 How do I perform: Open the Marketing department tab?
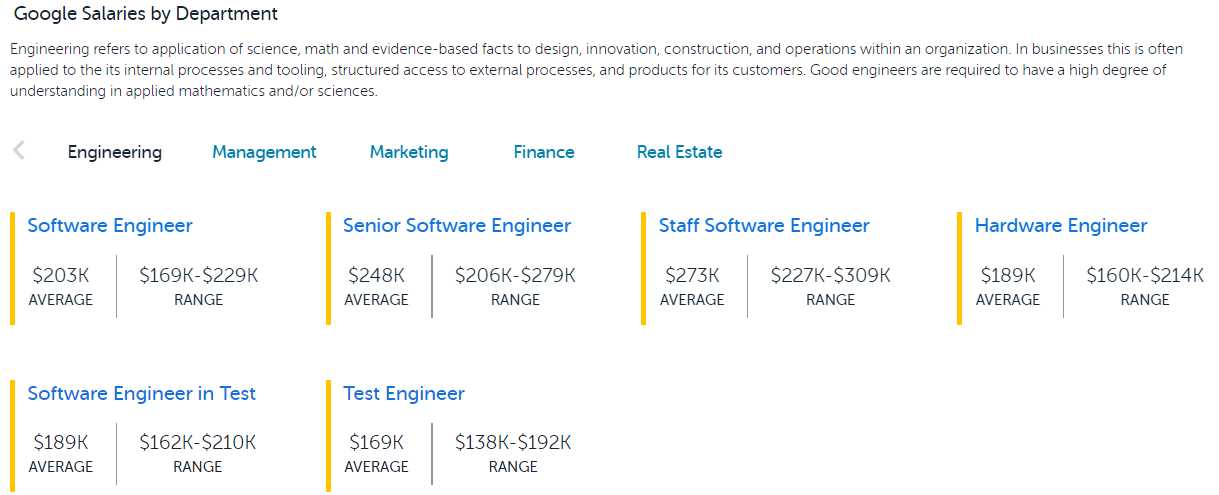click(x=409, y=152)
